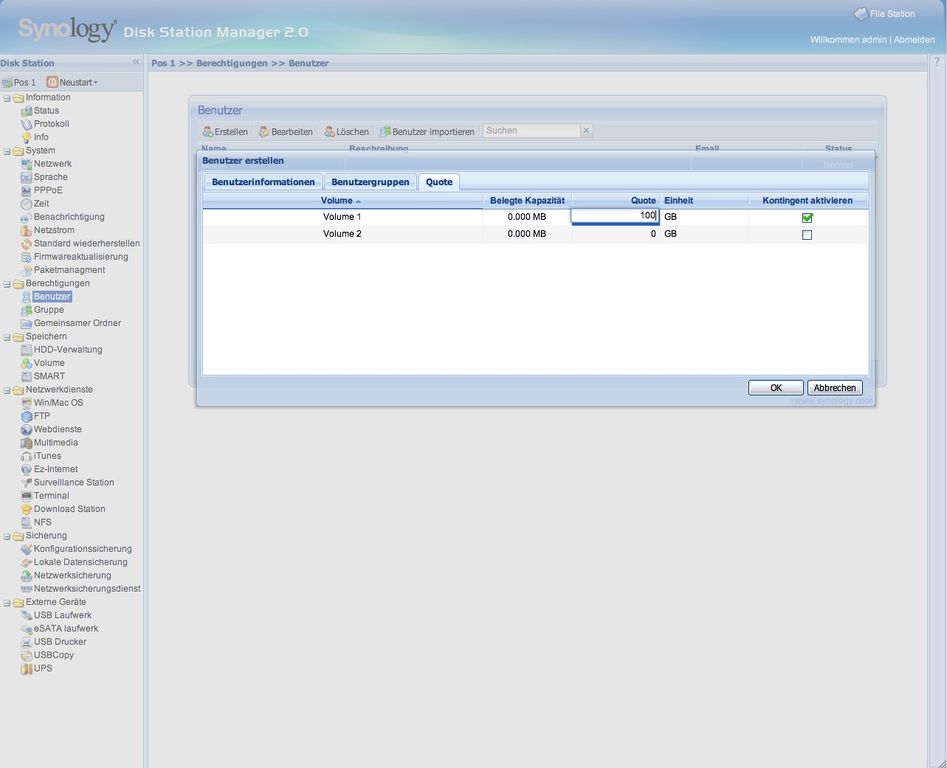947x768 pixels.
Task: Click the File Station icon
Action: 860,14
